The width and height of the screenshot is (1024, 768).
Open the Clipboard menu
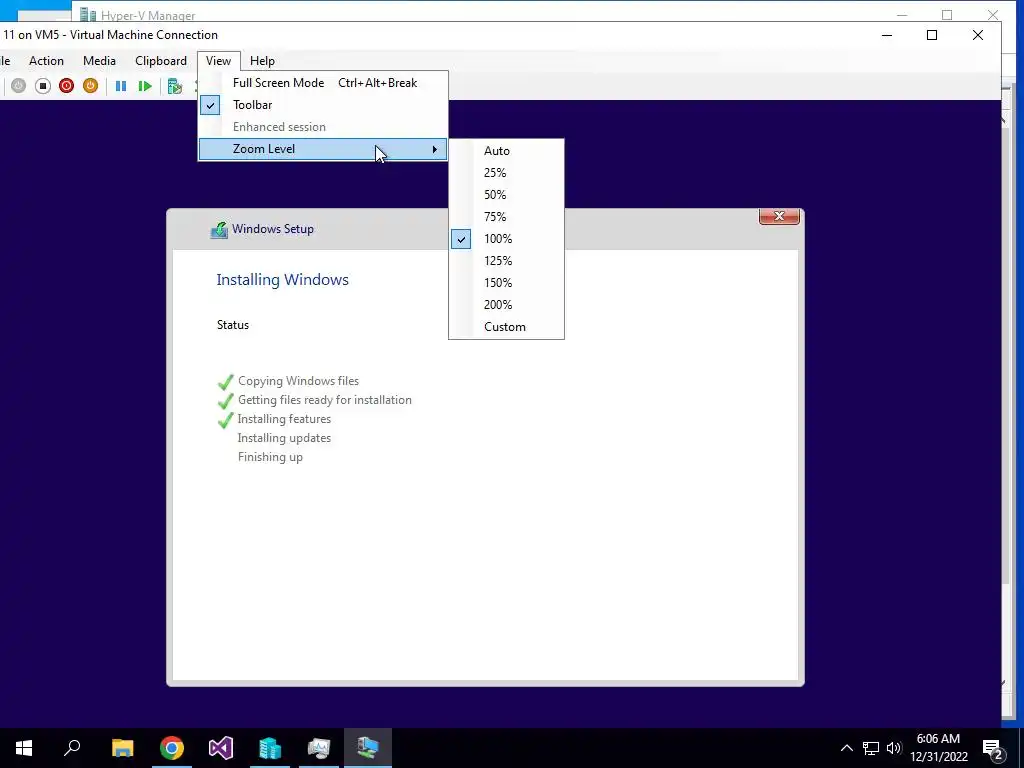(161, 61)
